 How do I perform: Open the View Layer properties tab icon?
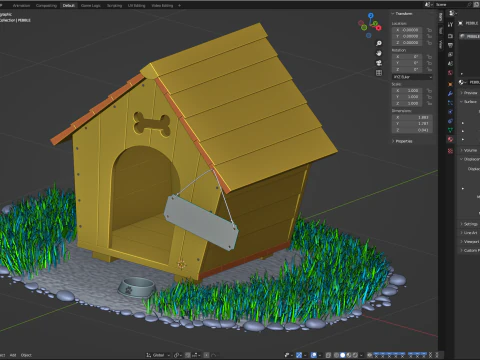(450, 54)
